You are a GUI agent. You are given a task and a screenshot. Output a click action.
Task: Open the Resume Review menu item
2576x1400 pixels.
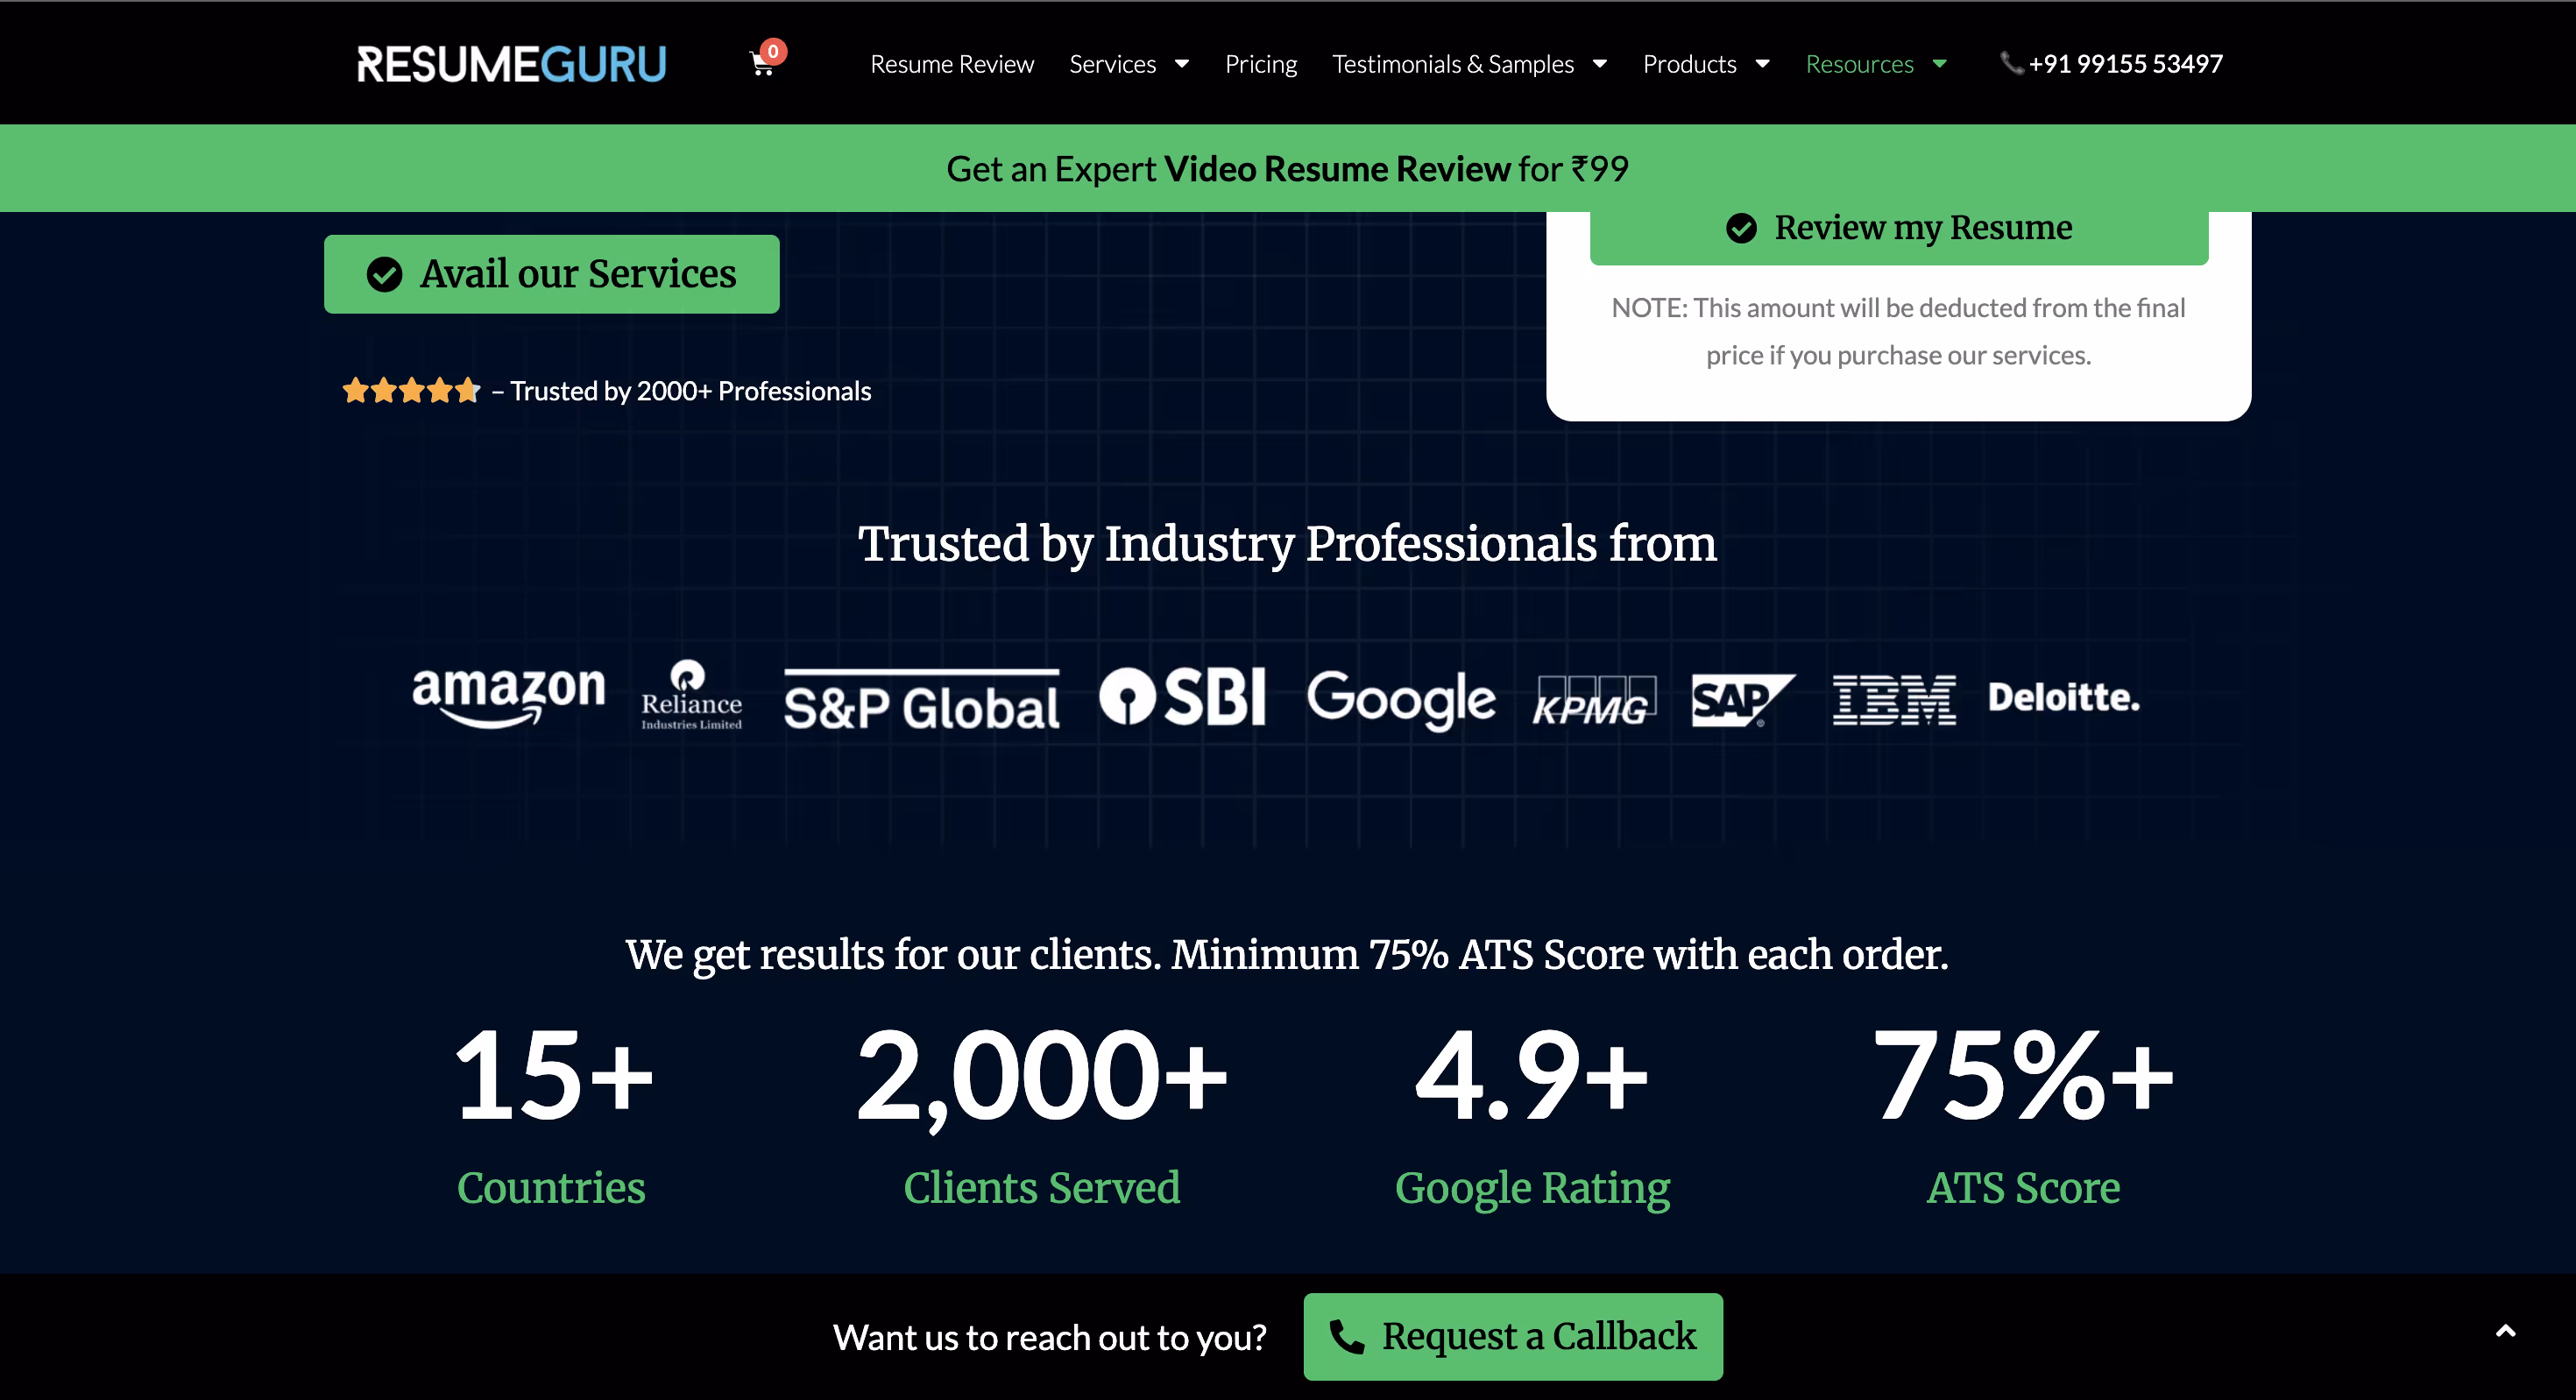952,64
